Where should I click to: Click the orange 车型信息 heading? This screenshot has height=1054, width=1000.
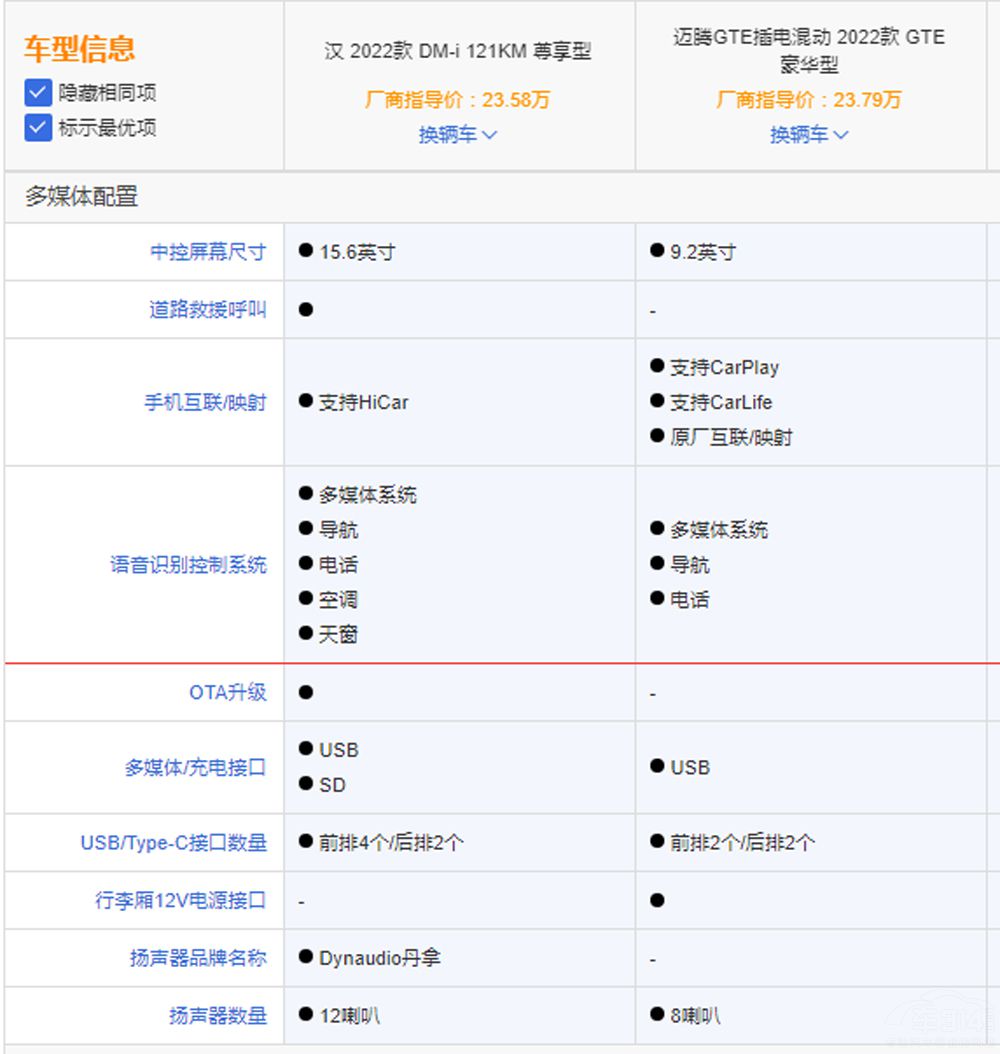click(x=80, y=49)
